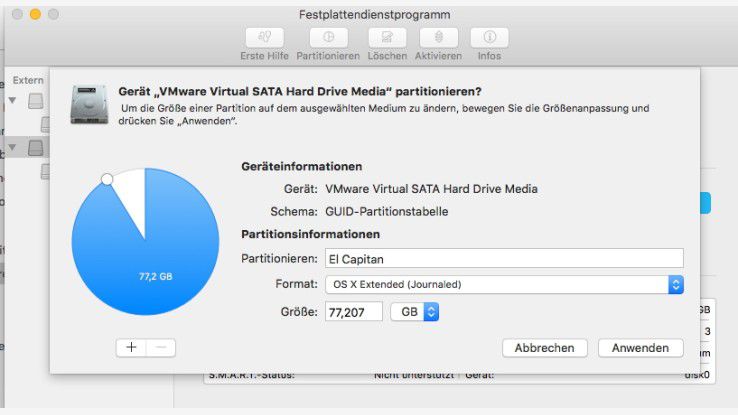Image resolution: width=738 pixels, height=415 pixels.
Task: Click the Löschen toolbar icon
Action: click(x=387, y=38)
